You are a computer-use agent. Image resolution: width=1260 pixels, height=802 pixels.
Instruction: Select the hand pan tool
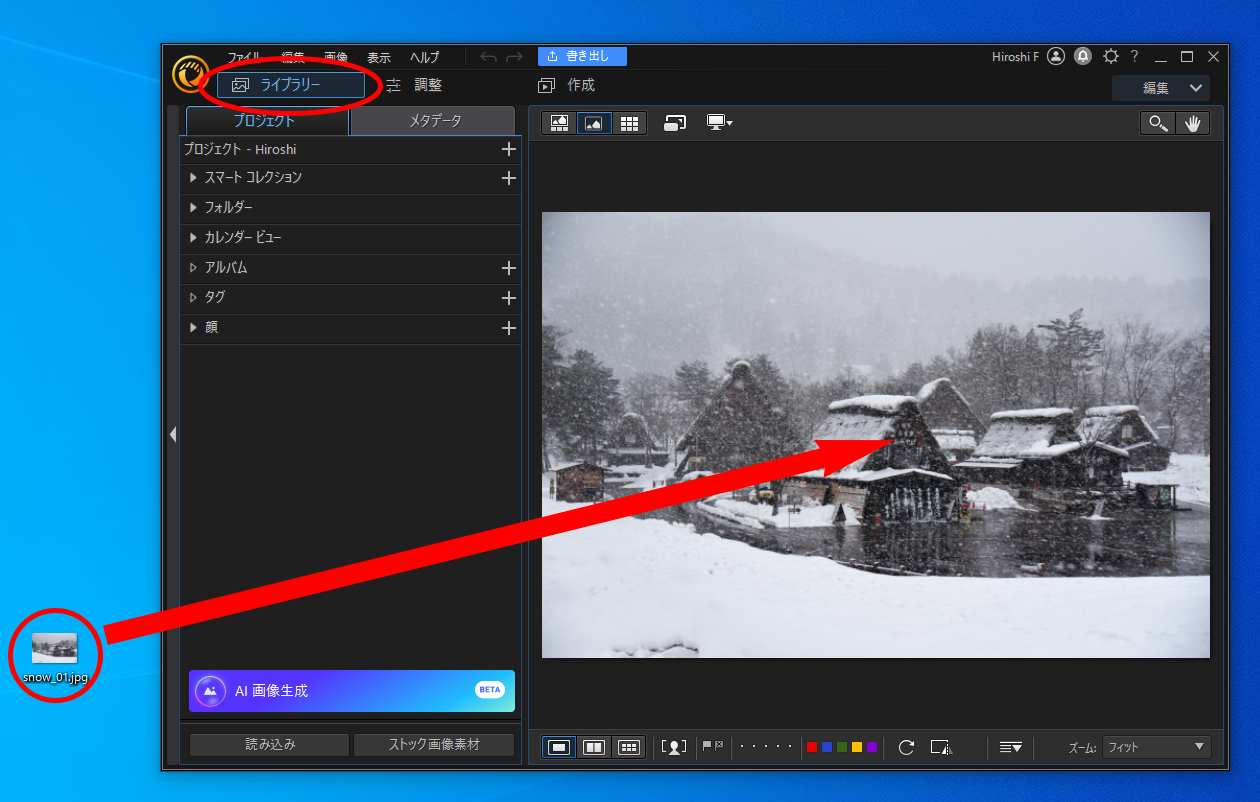1192,123
